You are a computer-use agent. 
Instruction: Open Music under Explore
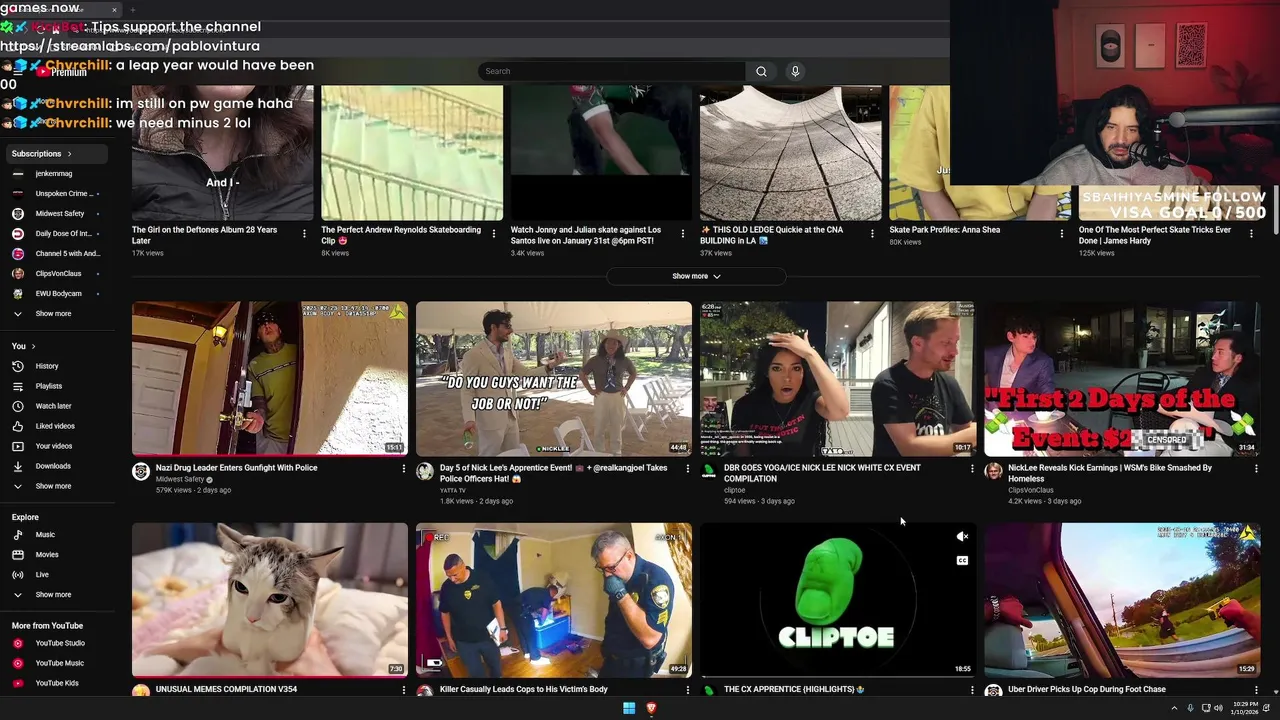pos(45,535)
